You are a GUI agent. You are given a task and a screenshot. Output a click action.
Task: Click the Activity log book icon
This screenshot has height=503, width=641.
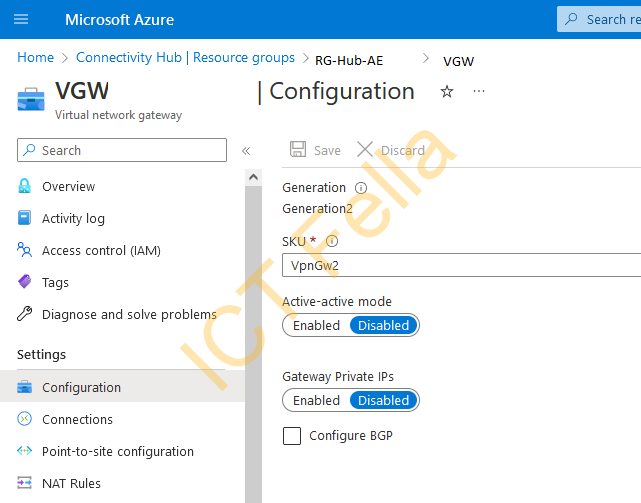[x=25, y=218]
